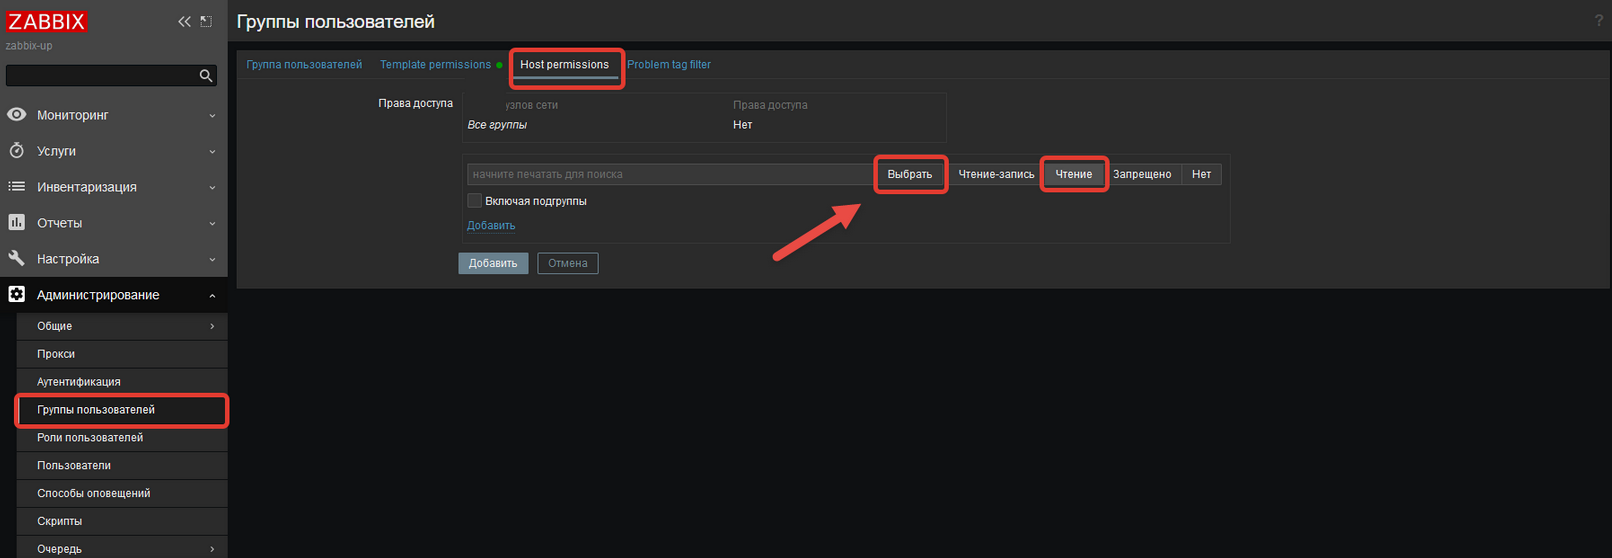Click the sidebar kiosk mode icon
This screenshot has width=1612, height=558.
pos(206,21)
